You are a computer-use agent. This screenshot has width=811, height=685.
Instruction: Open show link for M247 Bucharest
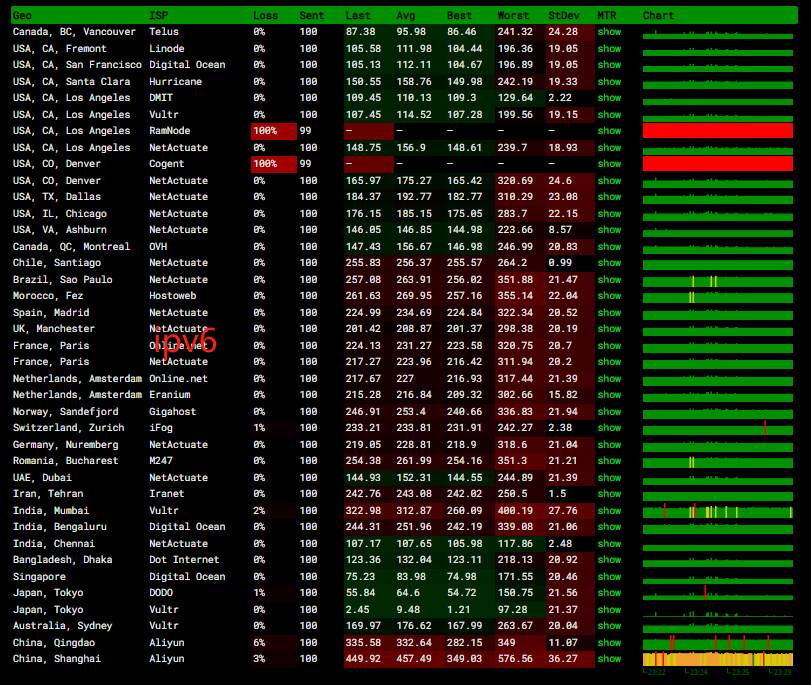[x=609, y=460]
